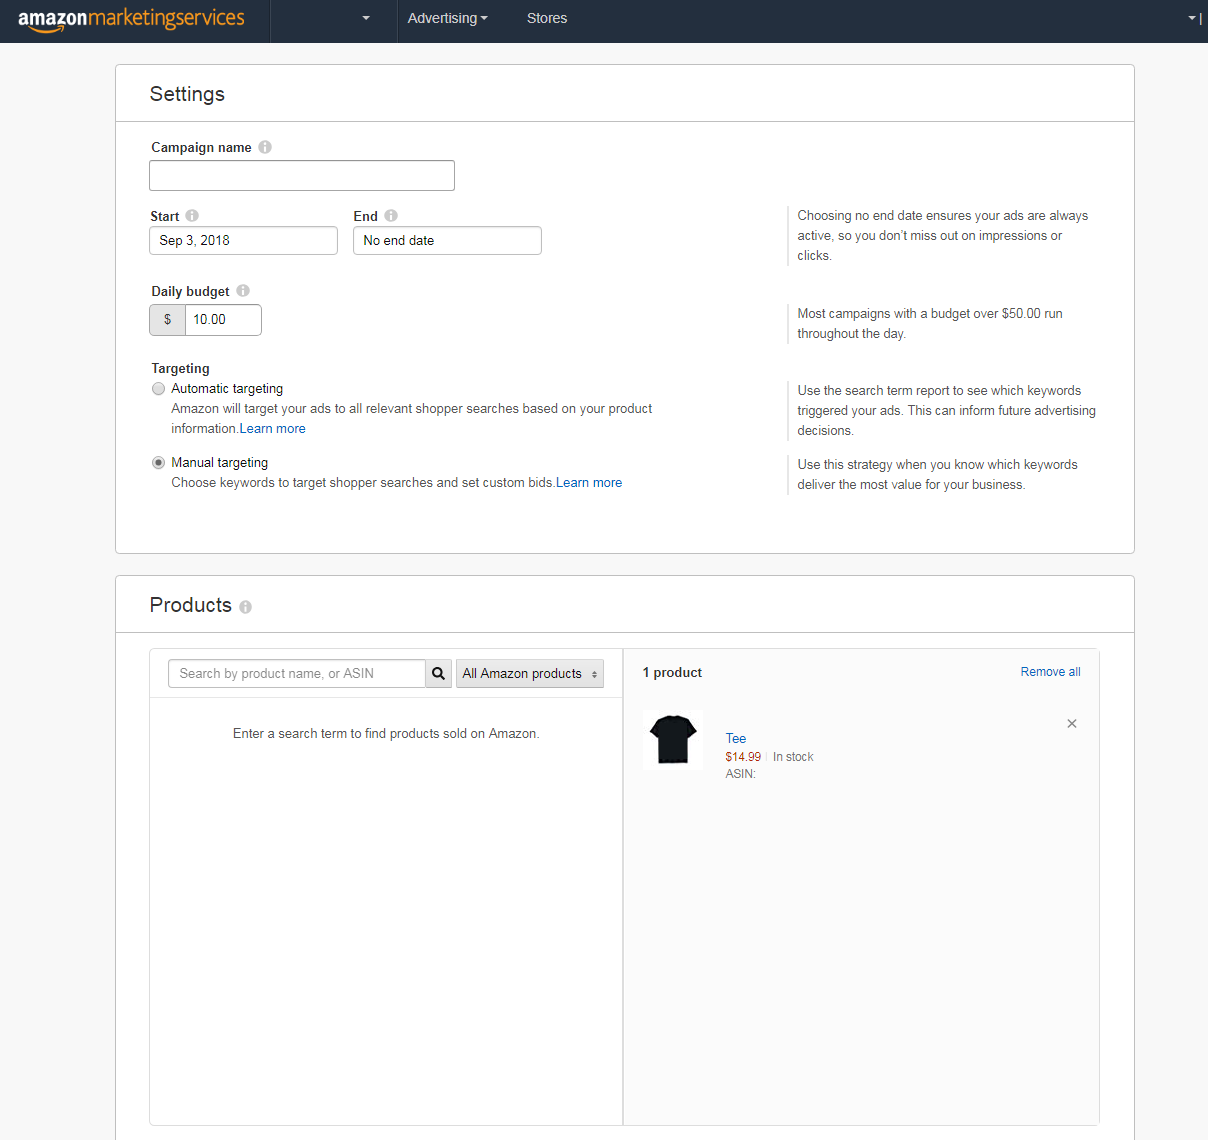Select Automatic targeting radio button
Screen dimensions: 1208x1140
158,389
